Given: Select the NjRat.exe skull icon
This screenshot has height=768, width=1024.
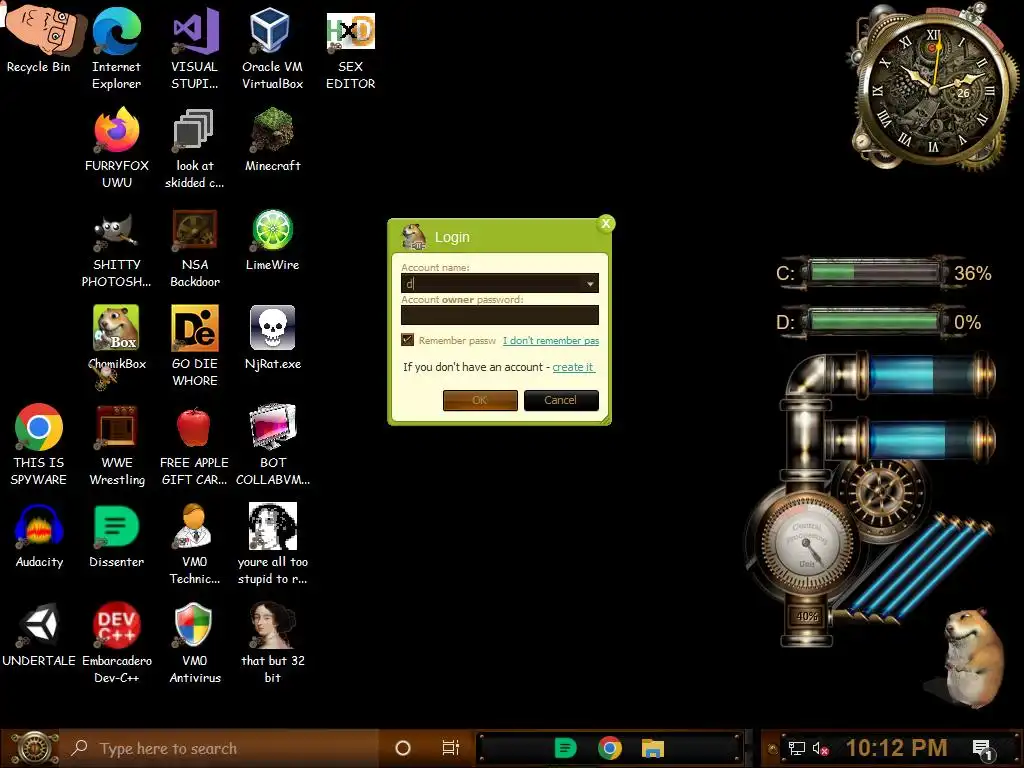Looking at the screenshot, I should [x=272, y=328].
